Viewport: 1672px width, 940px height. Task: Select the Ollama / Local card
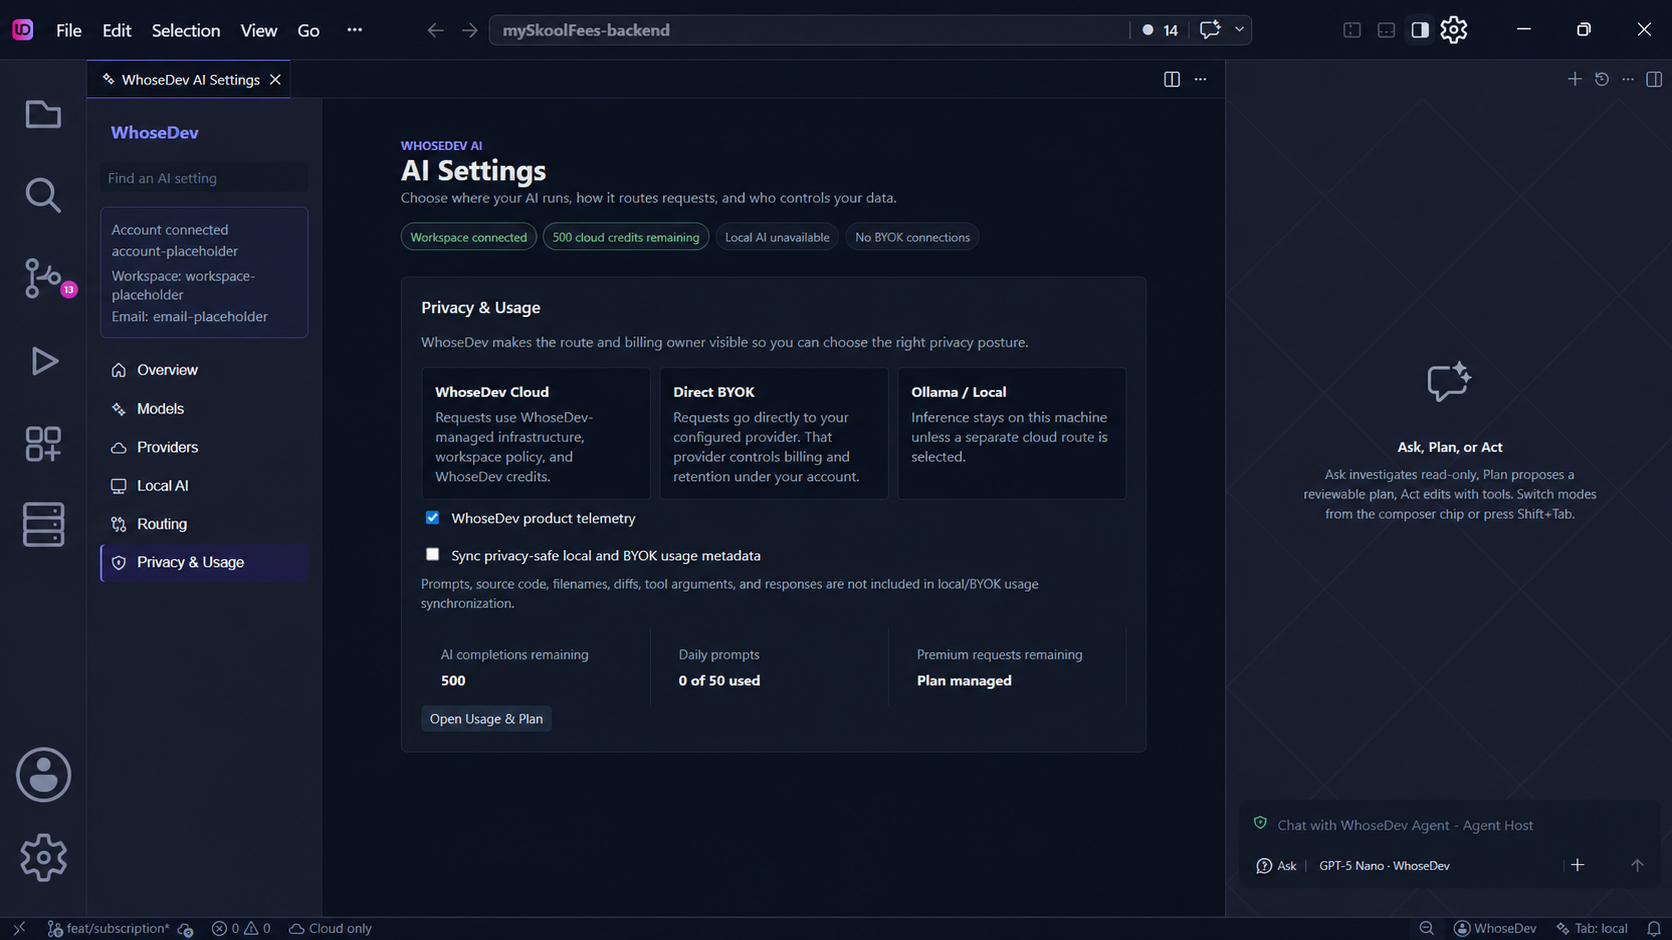point(1012,433)
